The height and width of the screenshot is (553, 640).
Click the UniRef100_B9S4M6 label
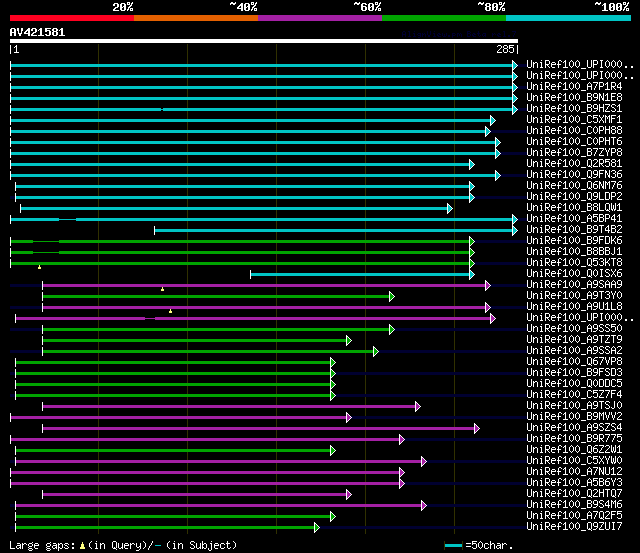[574, 505]
